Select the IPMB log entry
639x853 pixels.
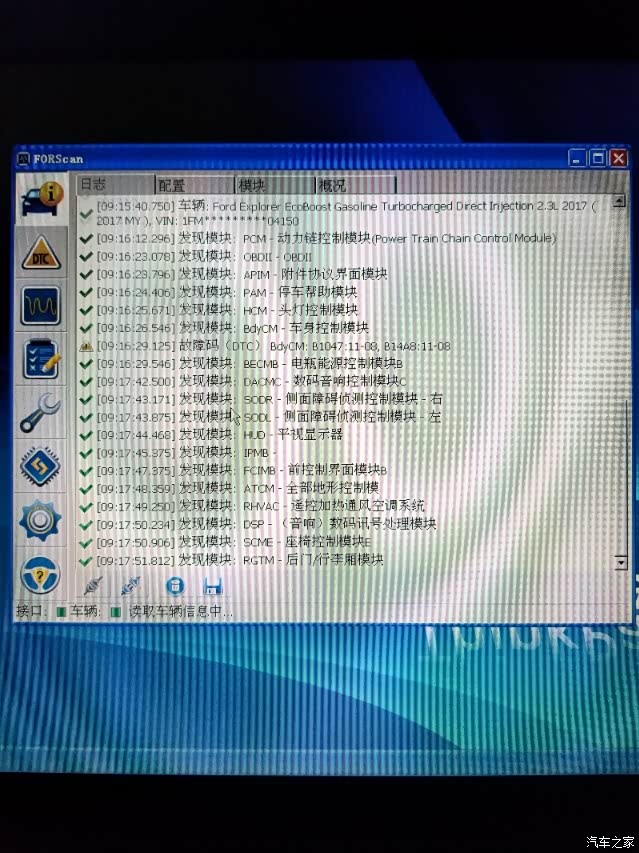187,453
